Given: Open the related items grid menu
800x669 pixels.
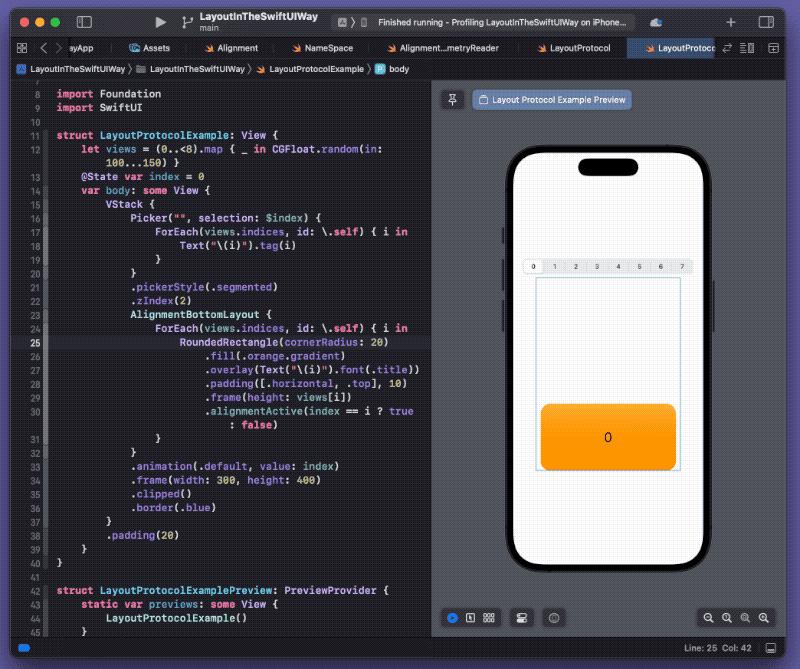Looking at the screenshot, I should (22, 48).
